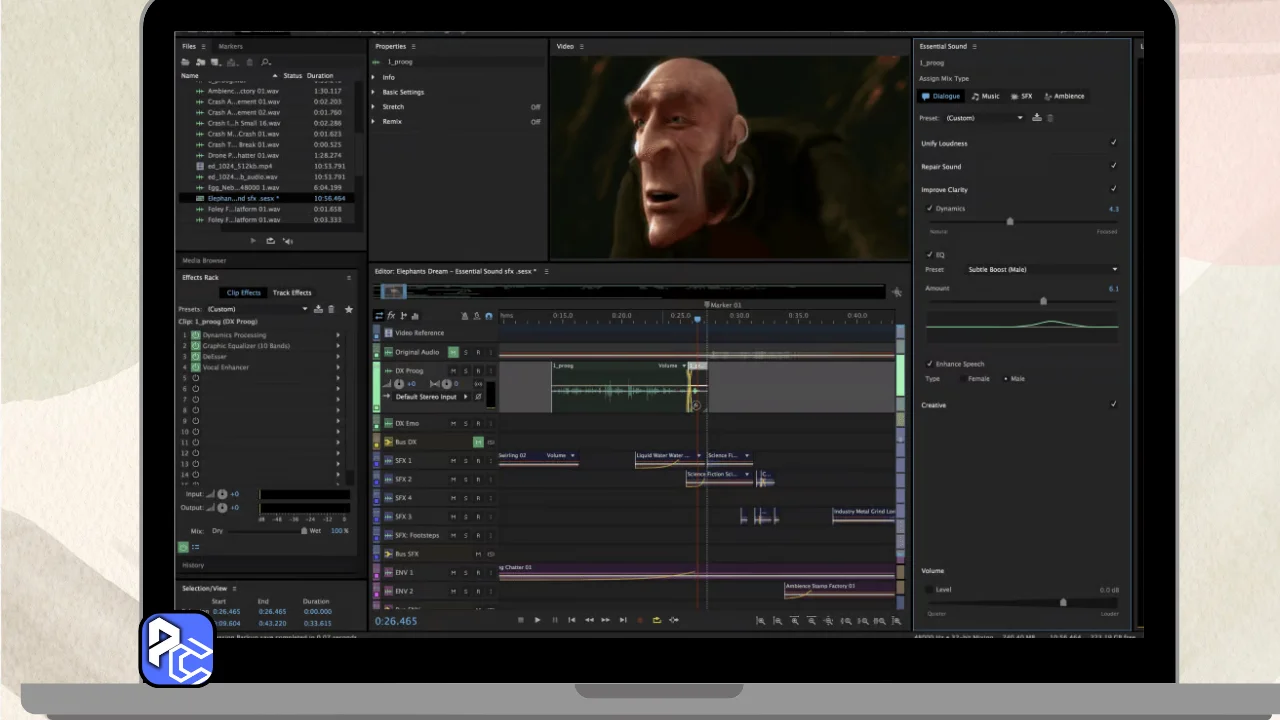Click the phase invert icon on DX Proog track
This screenshot has height=720, width=1280.
[478, 397]
